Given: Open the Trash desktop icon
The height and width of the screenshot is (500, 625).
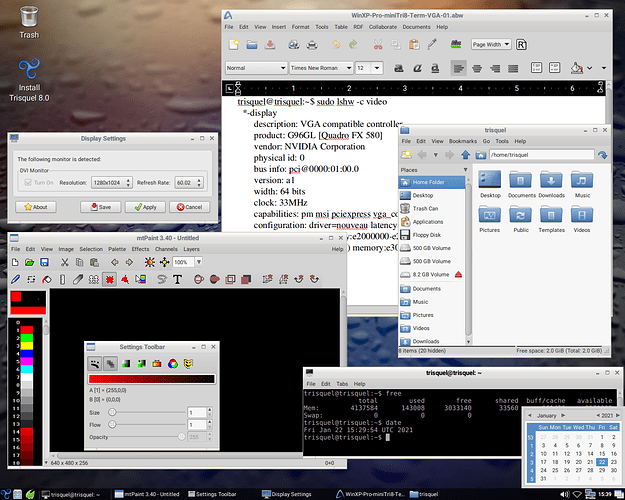Looking at the screenshot, I should pos(29,22).
